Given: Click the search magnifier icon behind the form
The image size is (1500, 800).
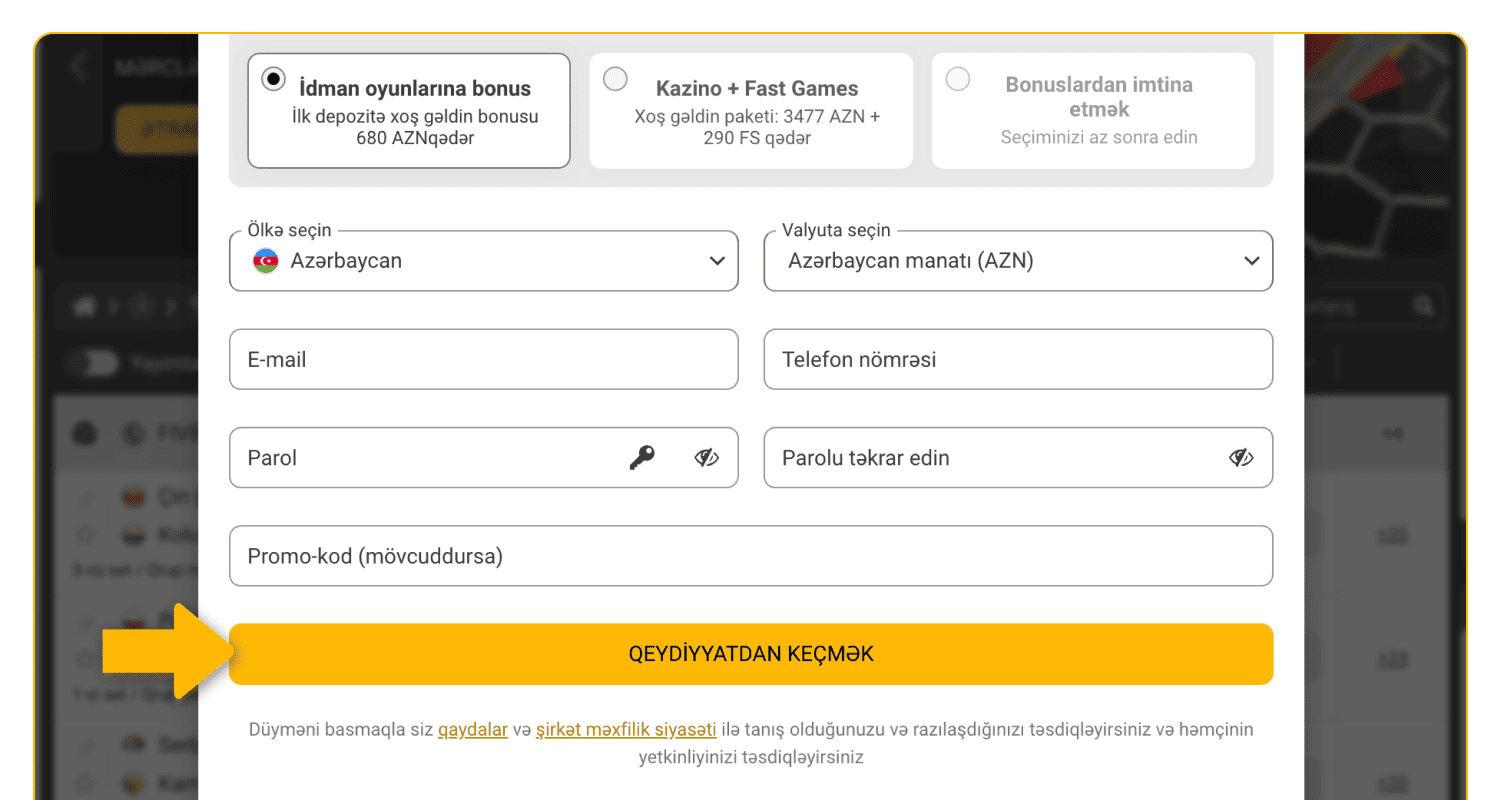Looking at the screenshot, I should coord(1421,306).
